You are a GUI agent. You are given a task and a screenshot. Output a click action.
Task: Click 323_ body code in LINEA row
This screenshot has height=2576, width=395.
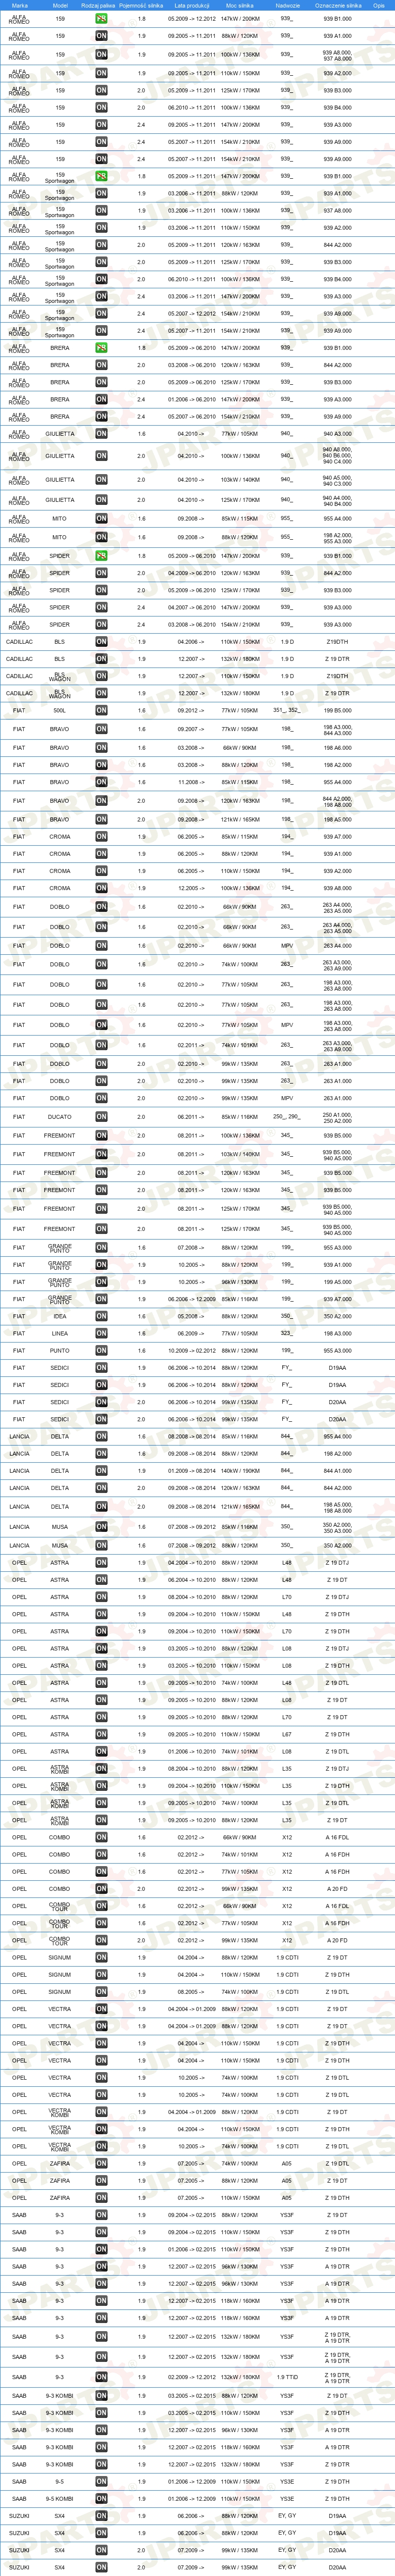(287, 1333)
